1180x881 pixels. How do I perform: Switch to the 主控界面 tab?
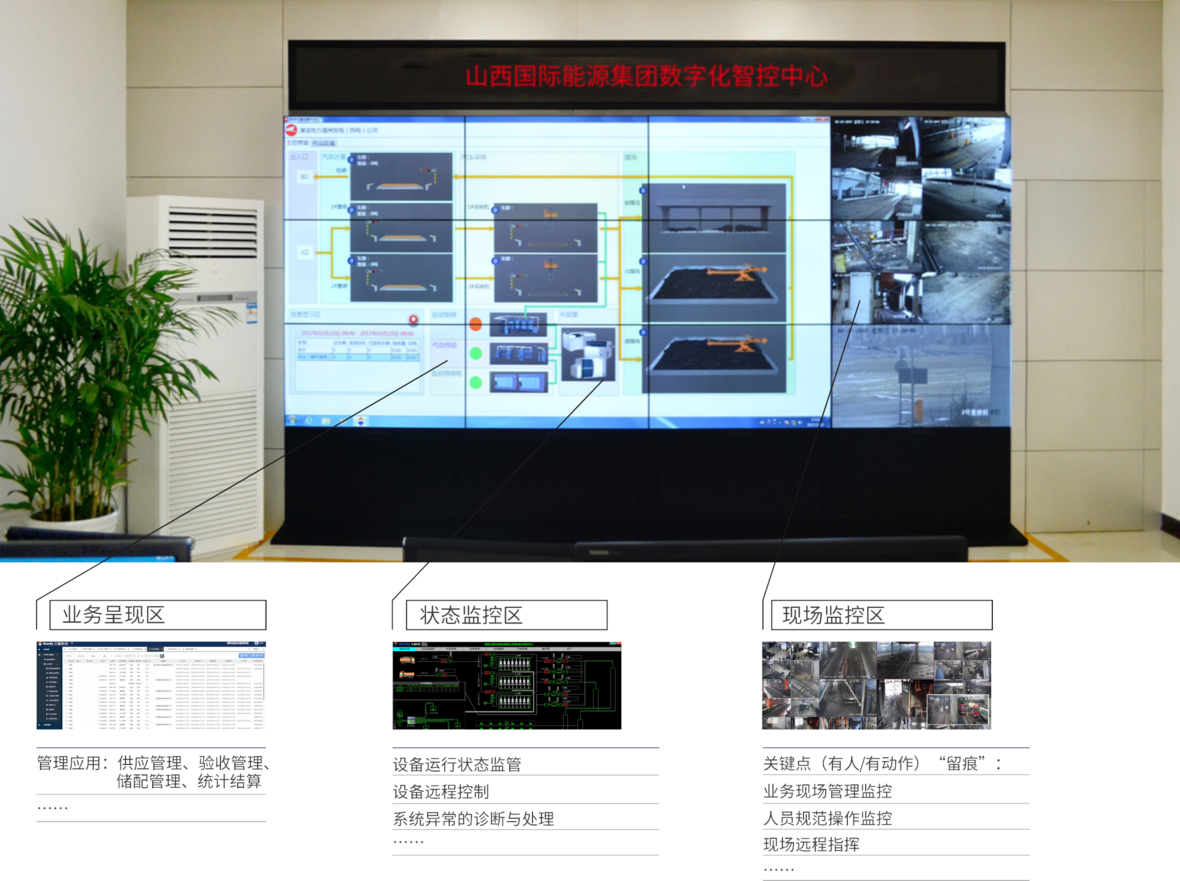(x=297, y=142)
